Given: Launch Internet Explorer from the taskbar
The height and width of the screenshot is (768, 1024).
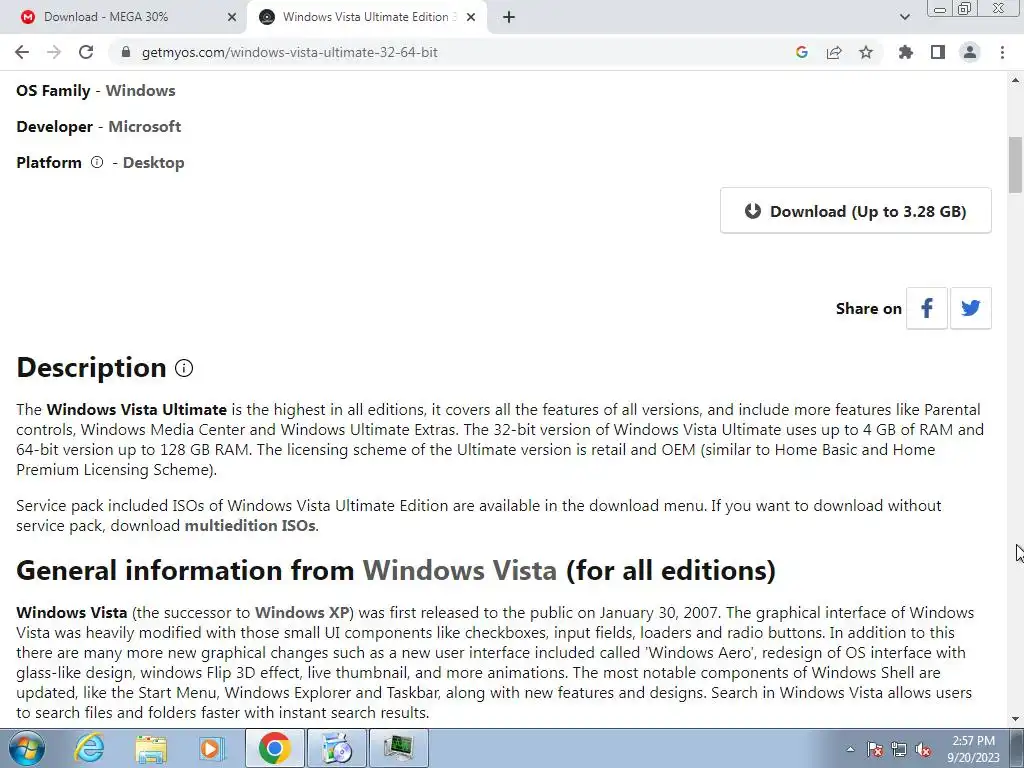Looking at the screenshot, I should pyautogui.click(x=89, y=748).
